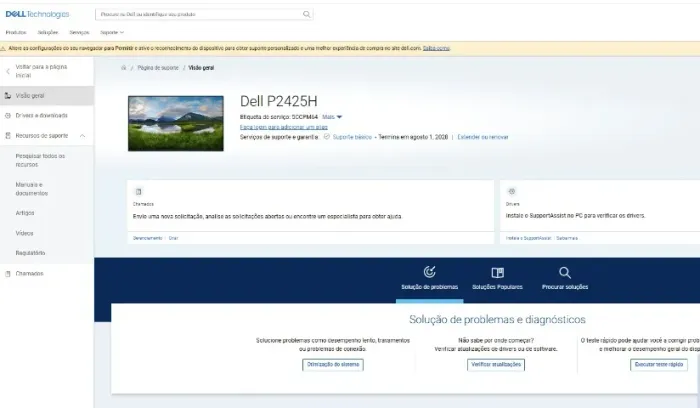This screenshot has width=700, height=408.
Task: Click the Chamados sidebar icon
Action: click(8, 274)
